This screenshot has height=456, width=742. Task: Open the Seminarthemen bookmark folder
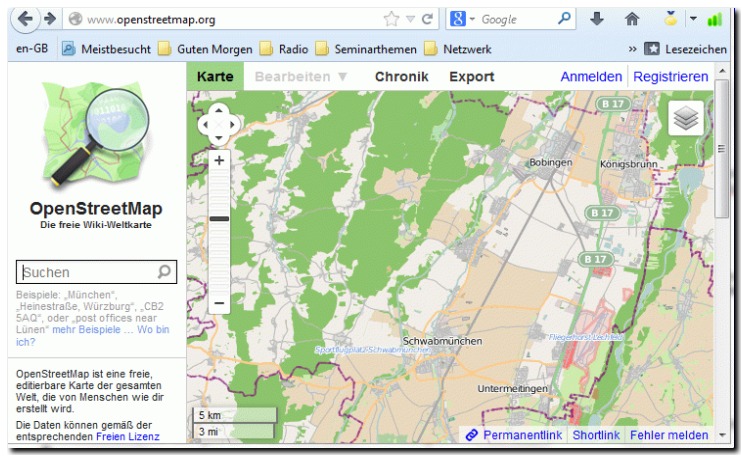point(366,49)
